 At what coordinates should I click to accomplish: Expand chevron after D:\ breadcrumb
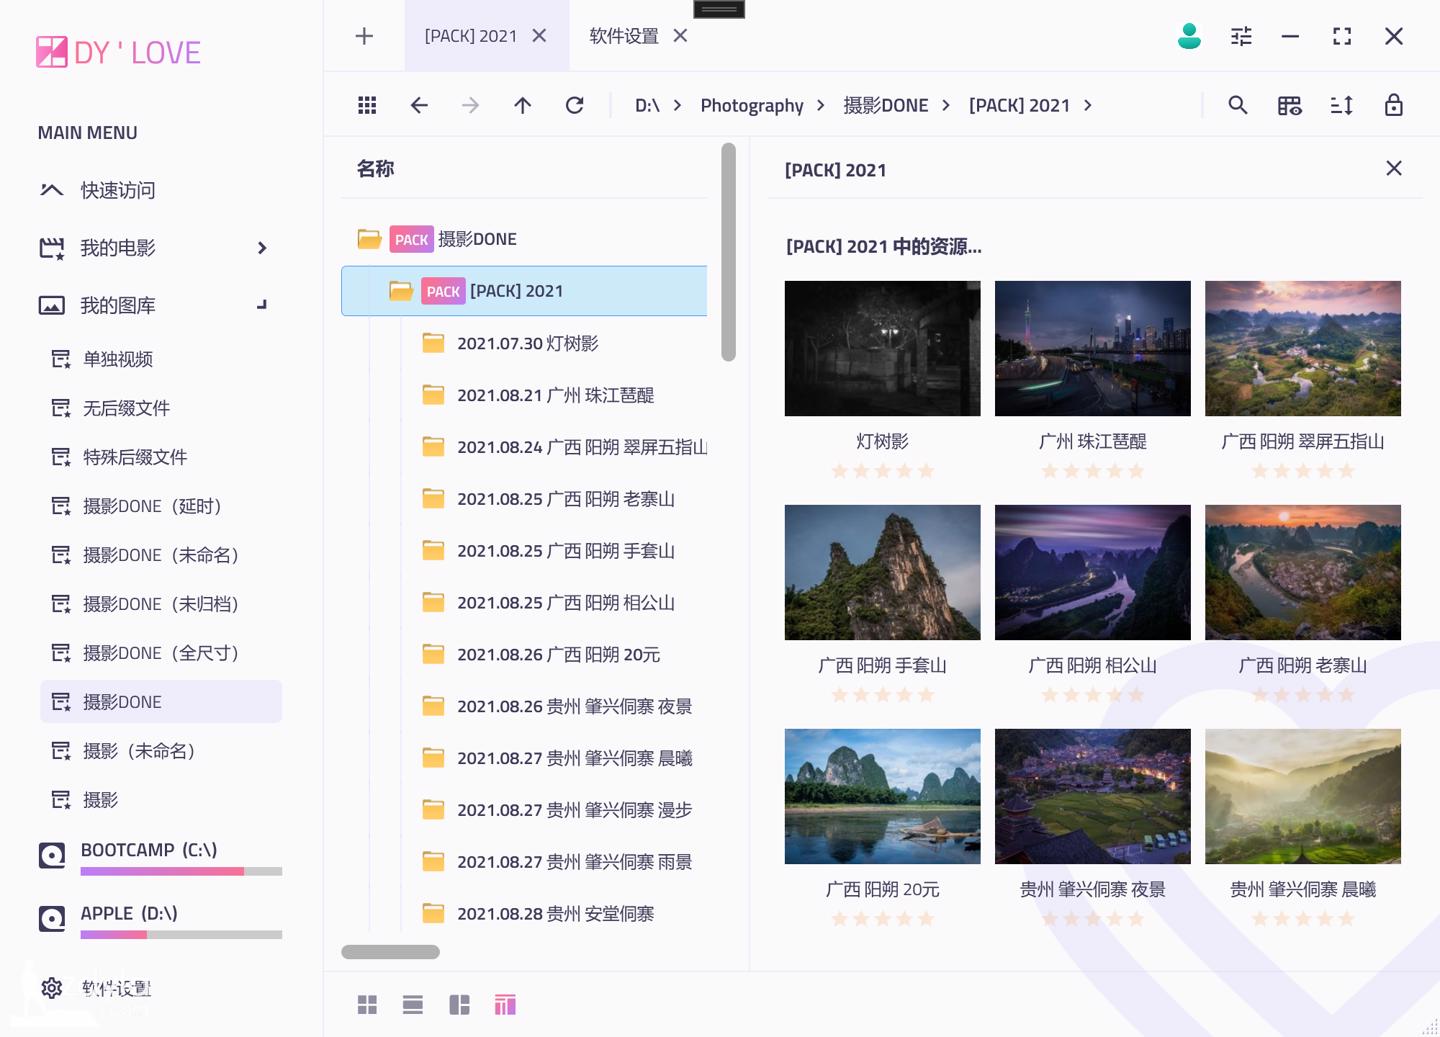[677, 105]
